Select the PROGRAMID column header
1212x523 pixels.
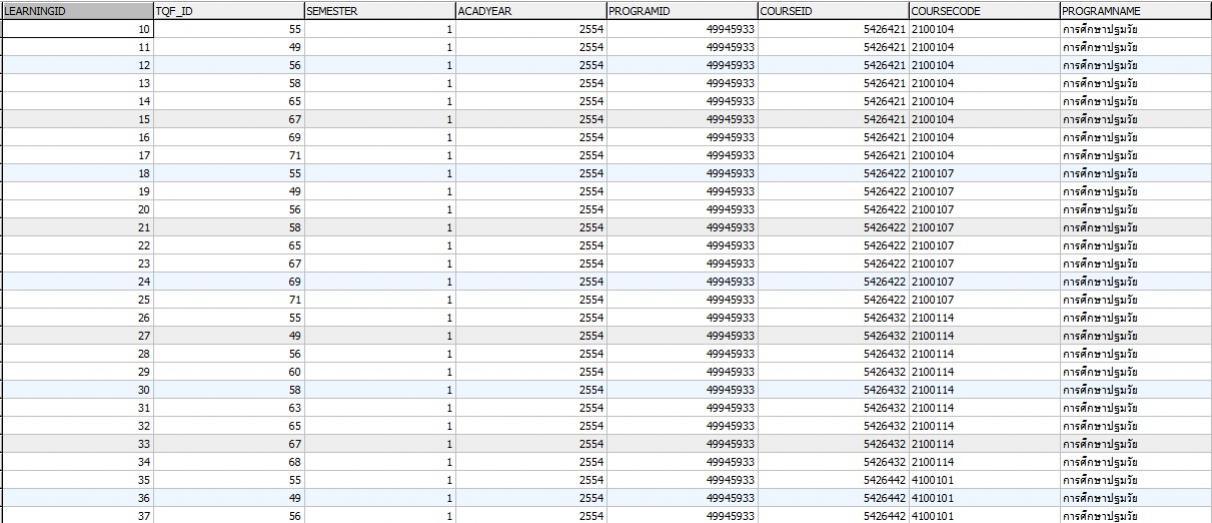[681, 9]
